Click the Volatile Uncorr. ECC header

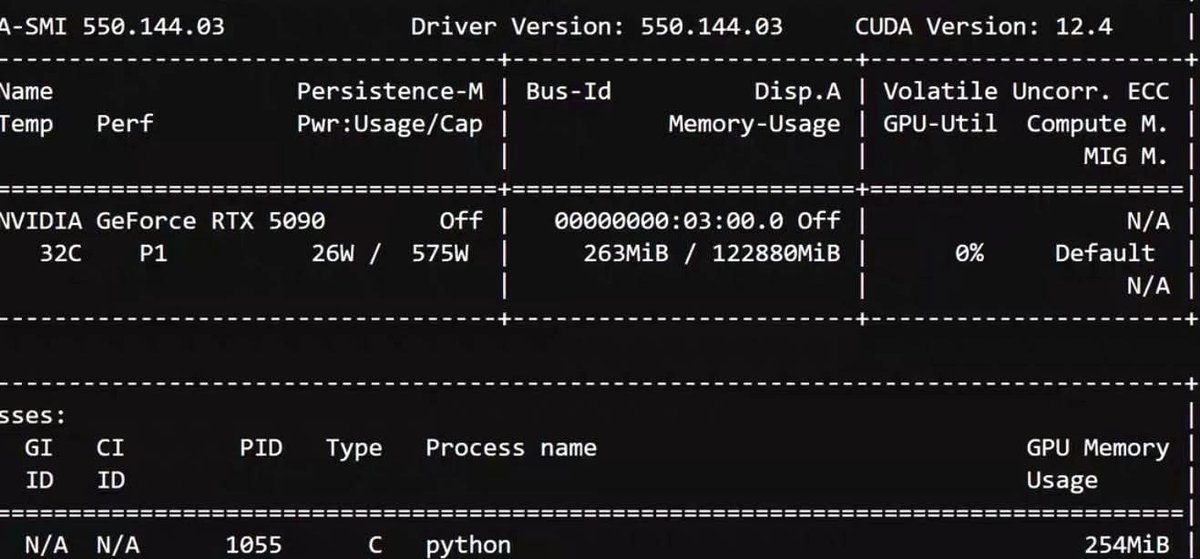[1025, 92]
